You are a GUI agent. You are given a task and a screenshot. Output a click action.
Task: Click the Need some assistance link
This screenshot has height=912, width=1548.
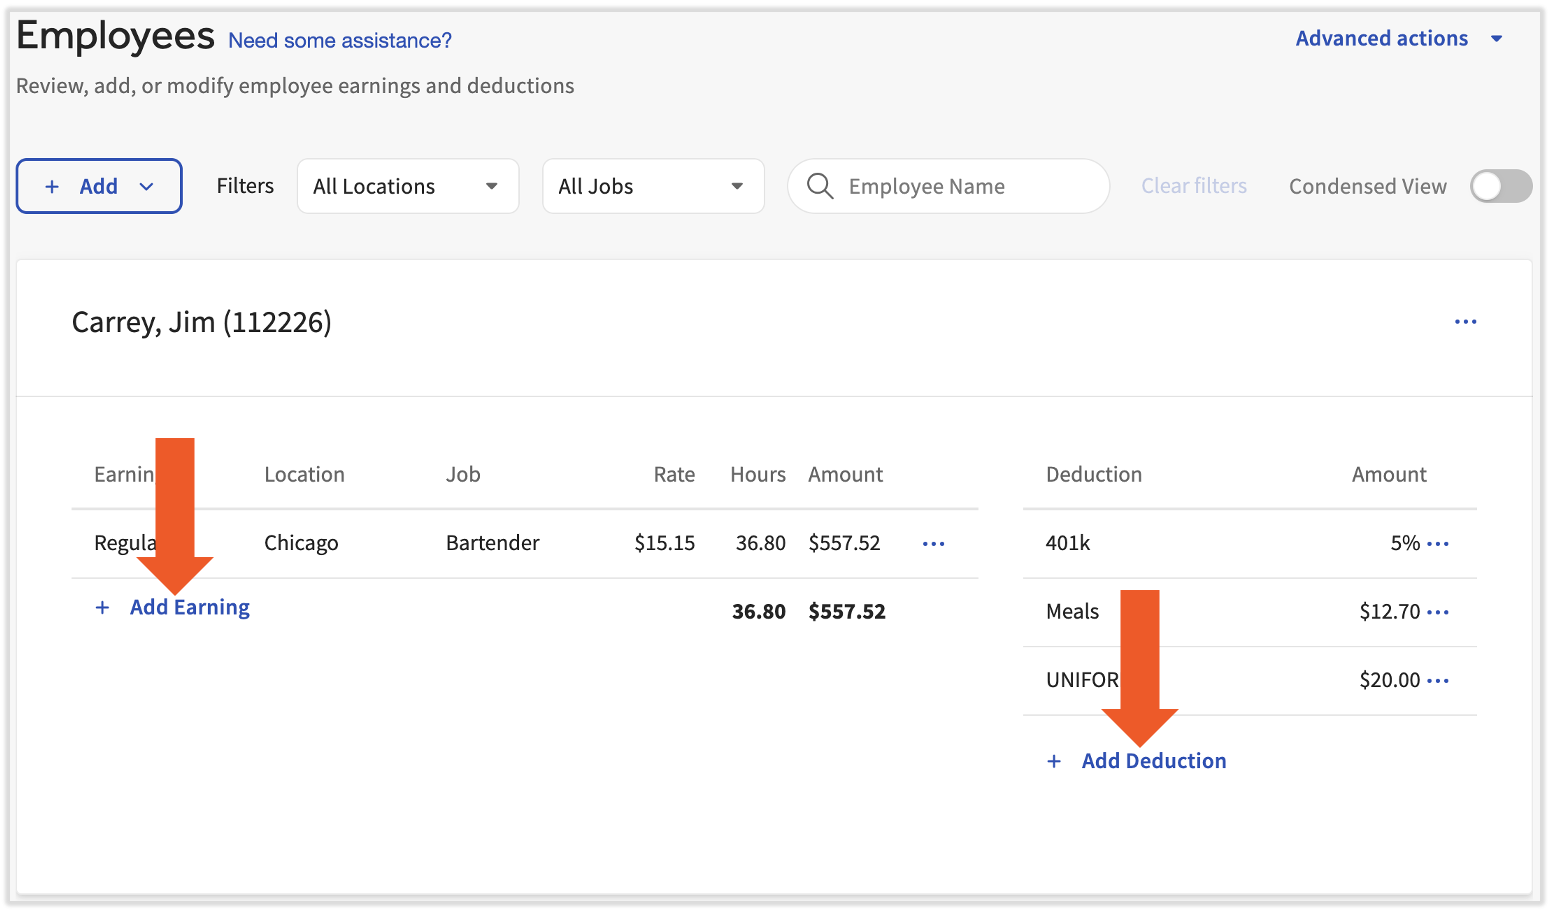[340, 40]
